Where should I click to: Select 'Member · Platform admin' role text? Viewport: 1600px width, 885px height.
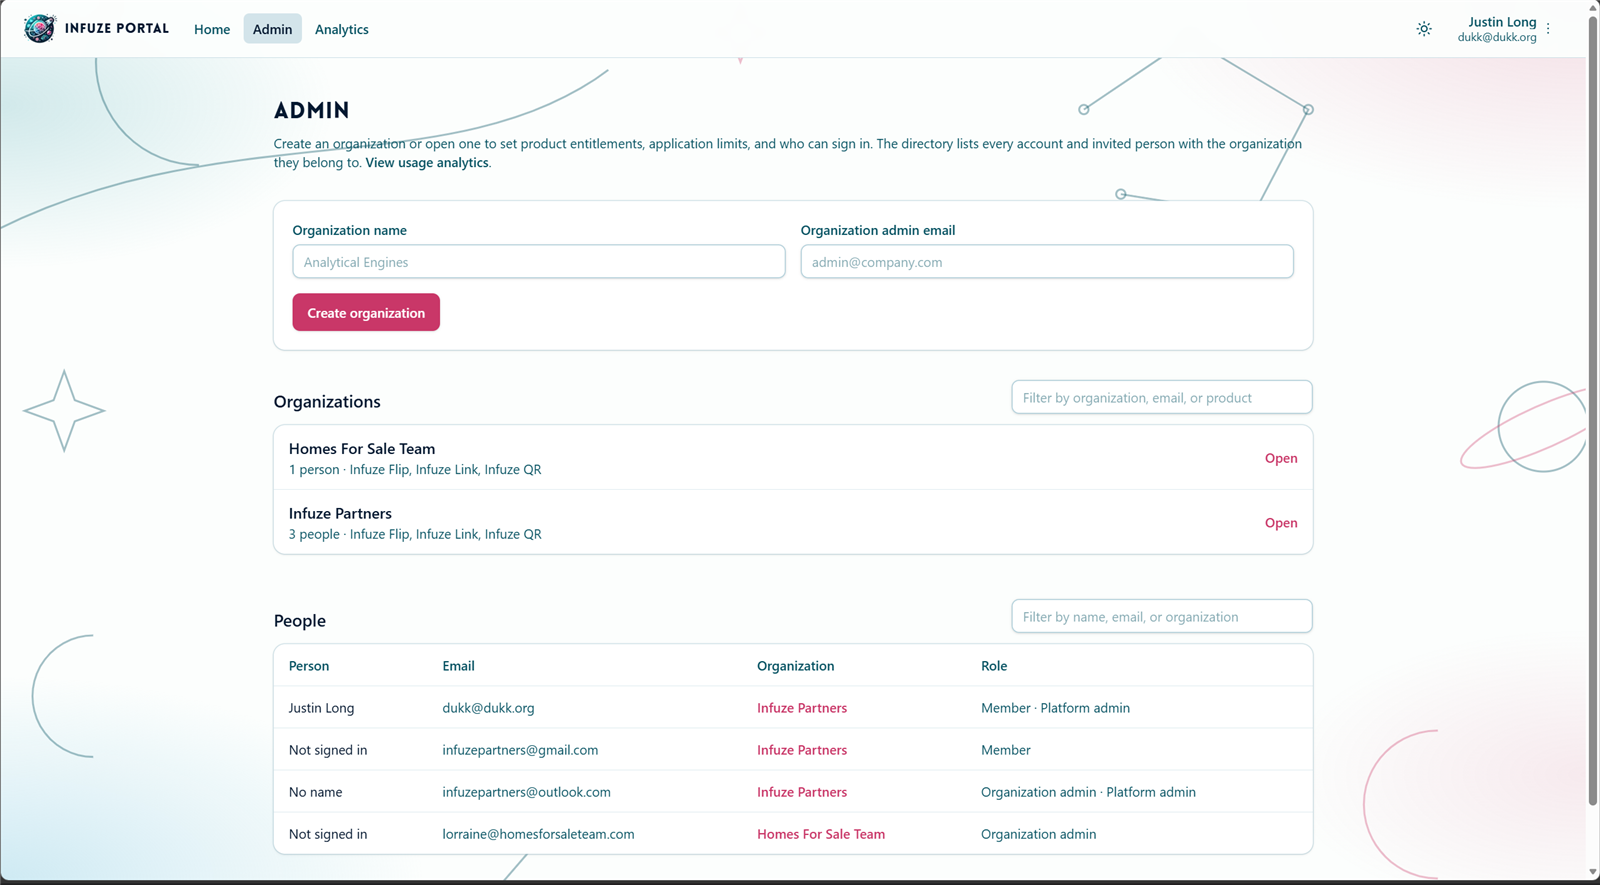coord(1055,708)
